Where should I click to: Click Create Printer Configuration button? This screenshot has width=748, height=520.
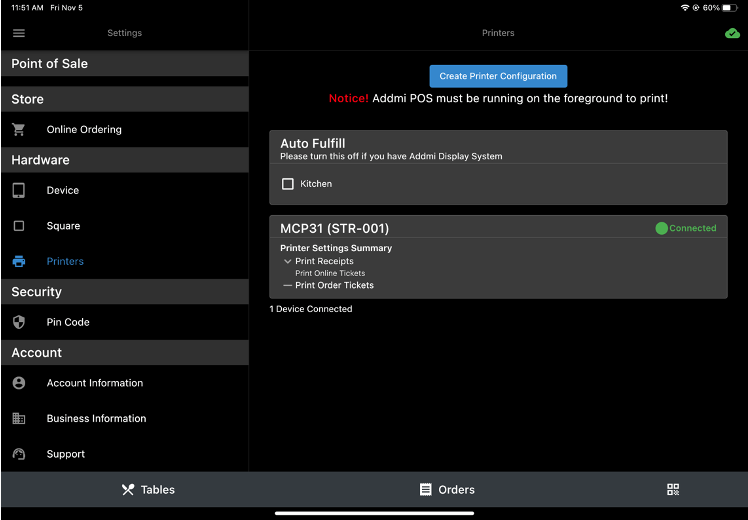click(498, 76)
